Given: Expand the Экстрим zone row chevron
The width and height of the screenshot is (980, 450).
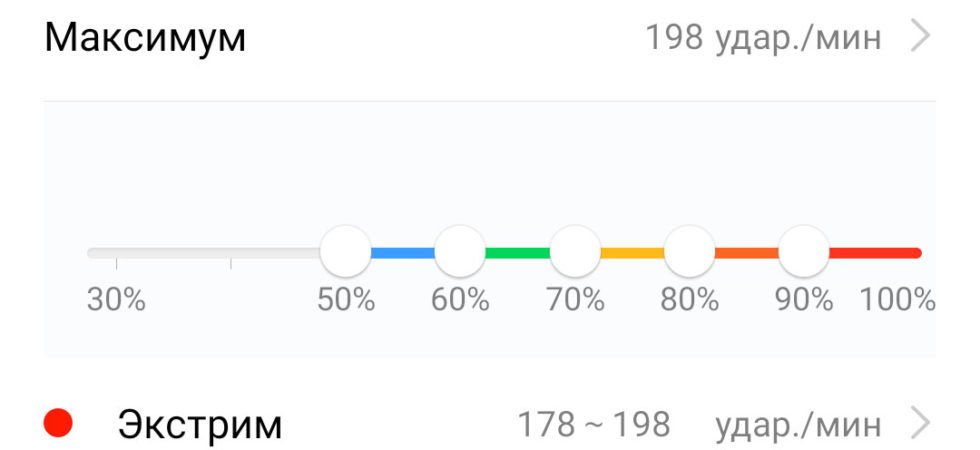Looking at the screenshot, I should (x=921, y=424).
